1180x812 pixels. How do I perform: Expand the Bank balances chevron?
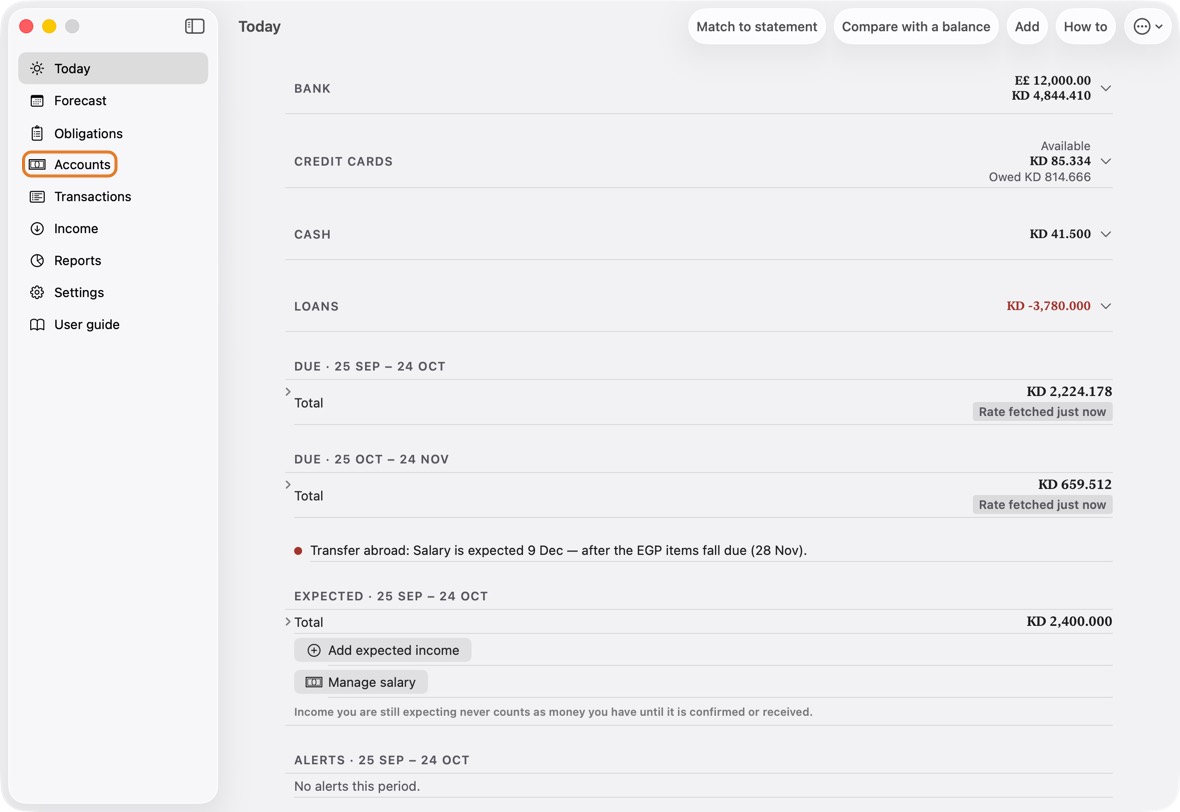pyautogui.click(x=1105, y=88)
